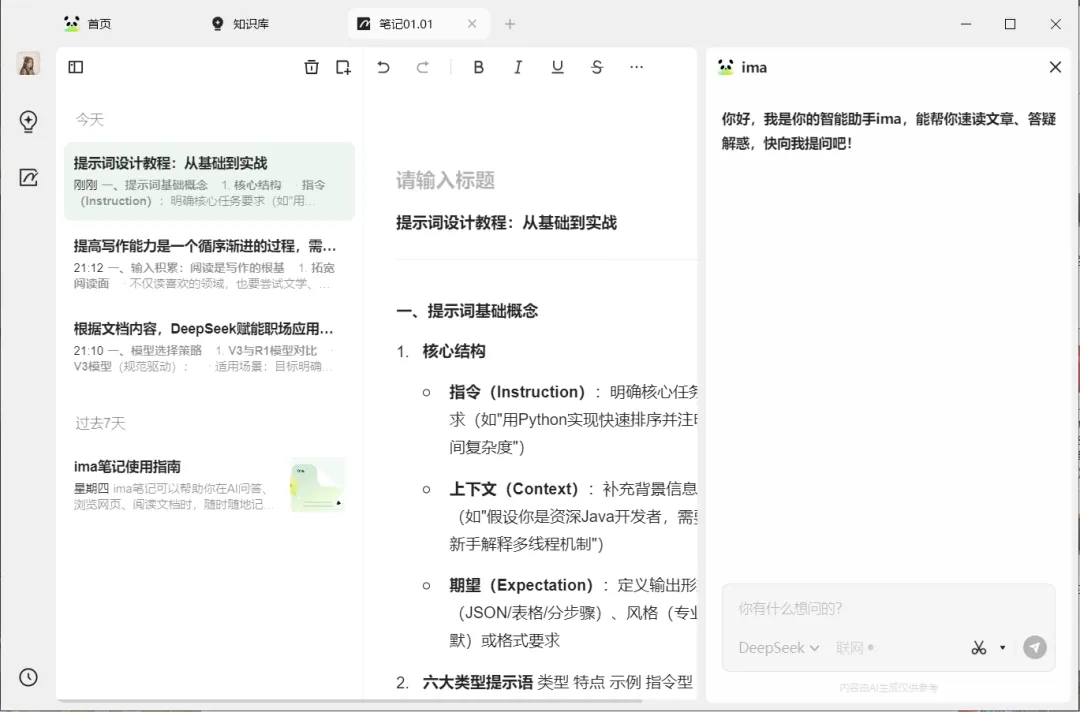Maximize the application window
This screenshot has height=712, width=1080.
pos(1010,24)
